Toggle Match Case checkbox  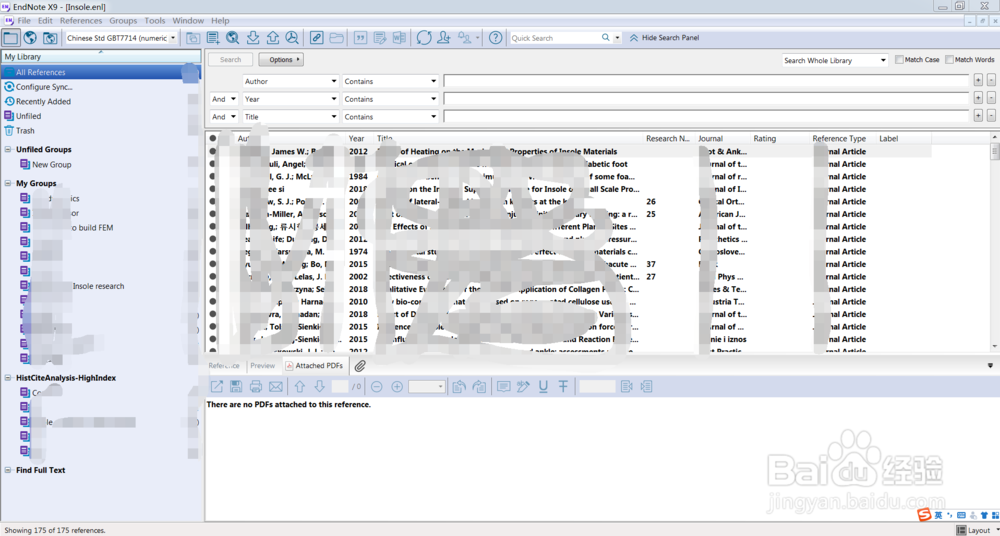899,60
